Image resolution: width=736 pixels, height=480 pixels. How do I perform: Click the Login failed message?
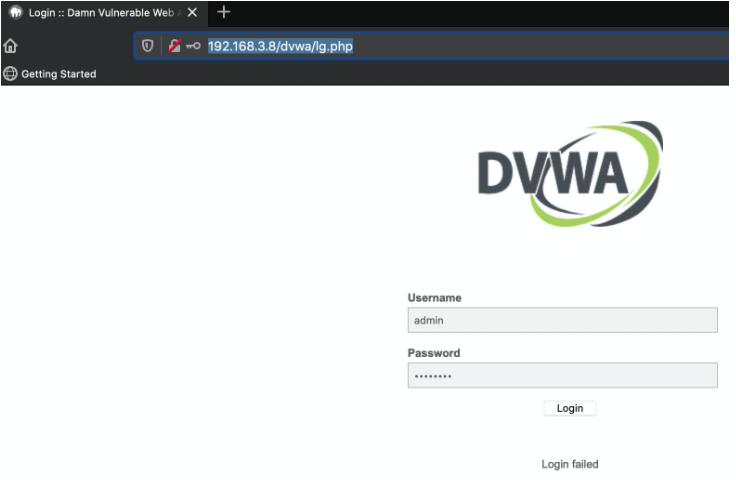point(570,464)
